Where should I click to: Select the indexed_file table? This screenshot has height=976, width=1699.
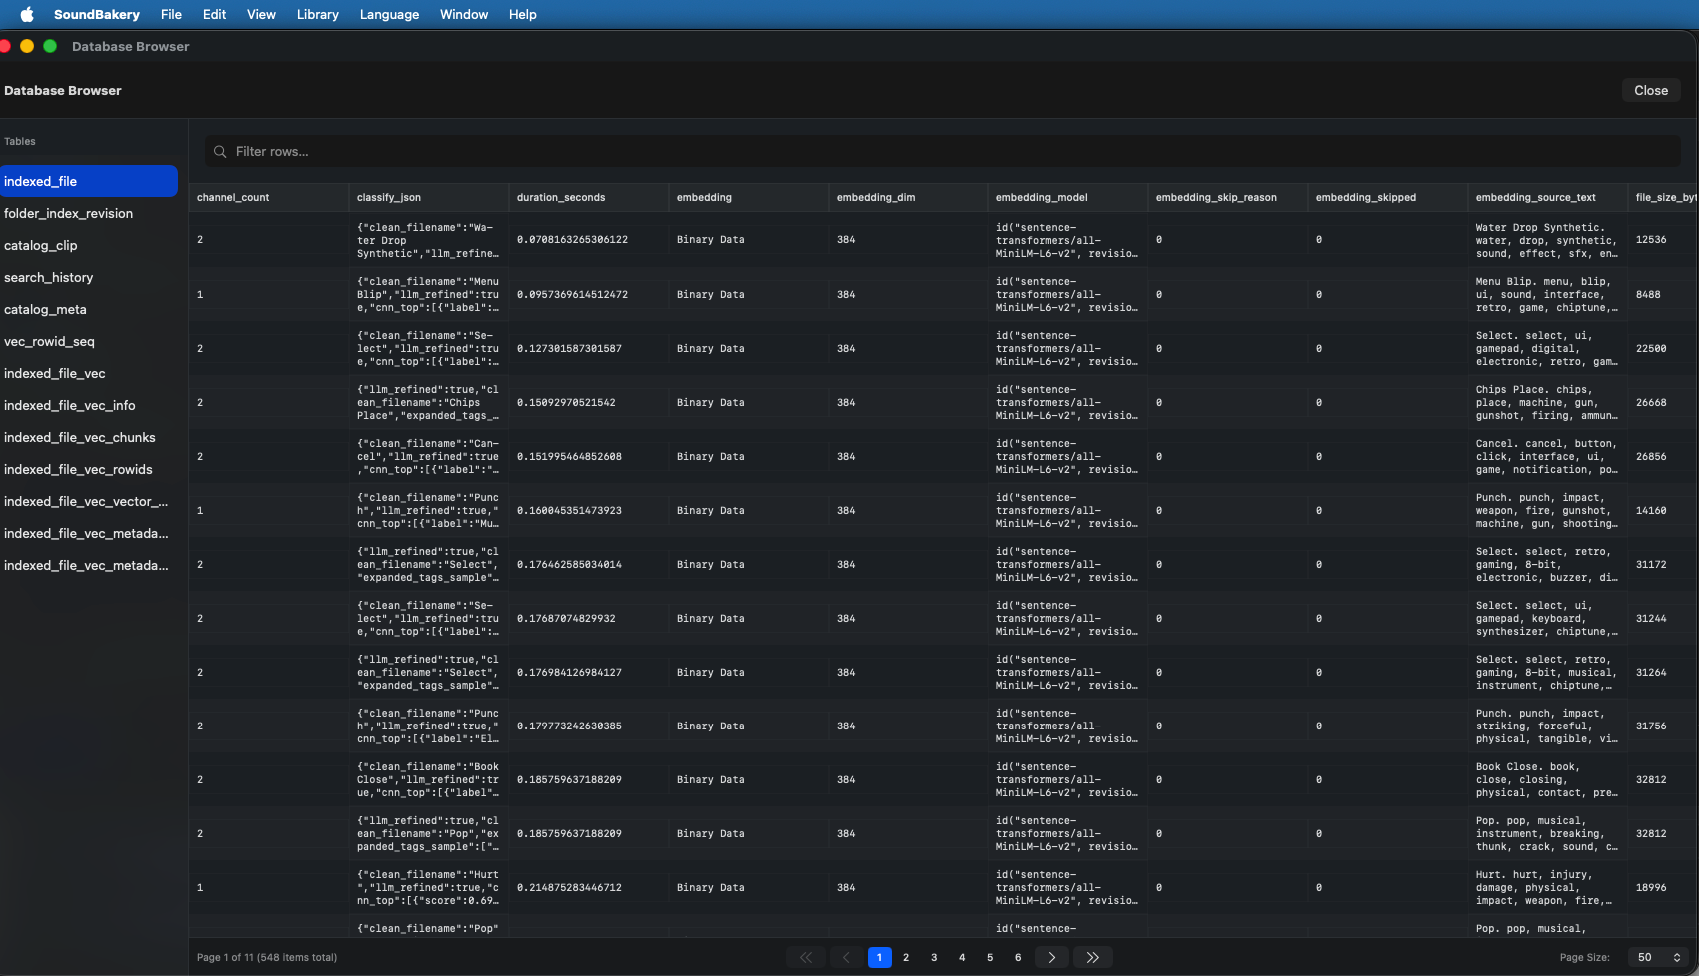pos(89,181)
